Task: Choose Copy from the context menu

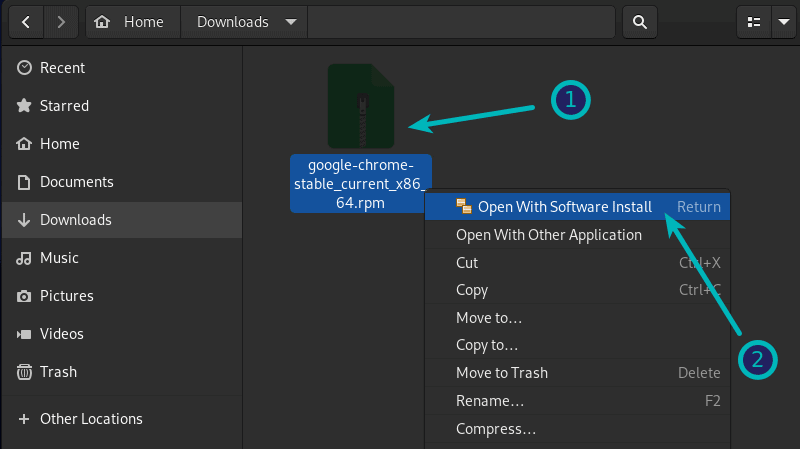Action: [472, 291]
